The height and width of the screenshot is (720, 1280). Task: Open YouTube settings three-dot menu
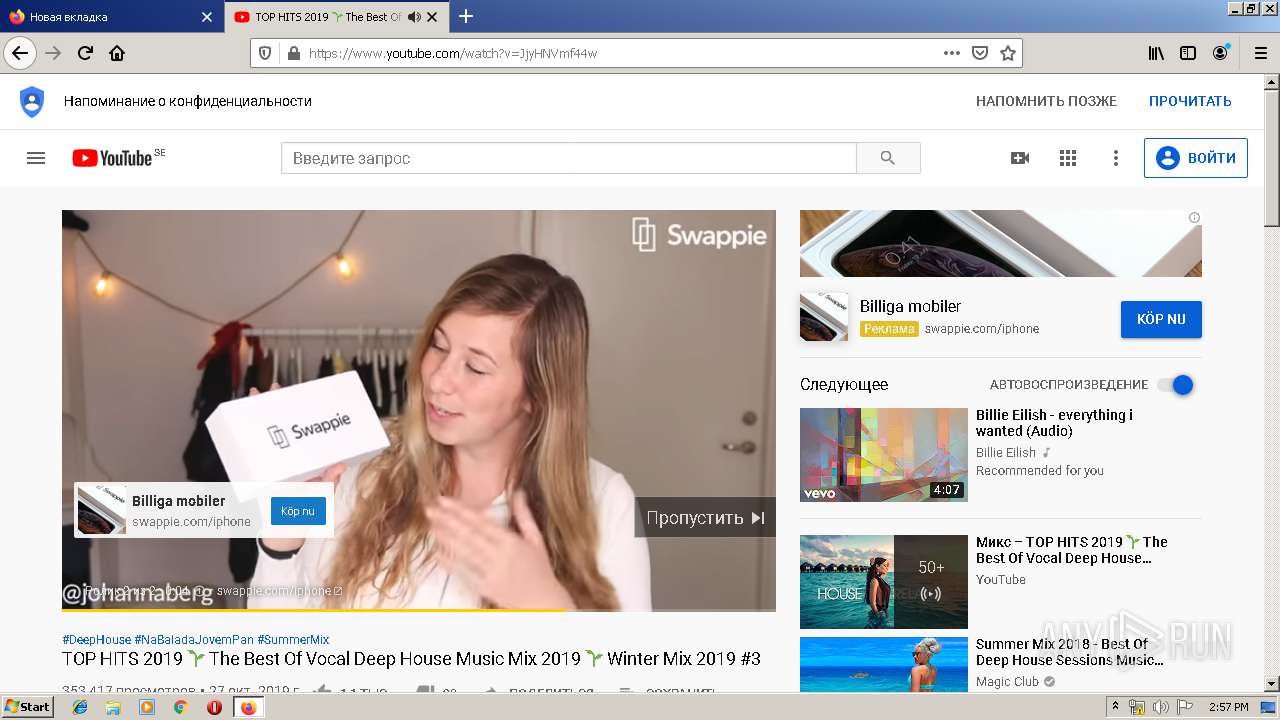[x=1116, y=158]
